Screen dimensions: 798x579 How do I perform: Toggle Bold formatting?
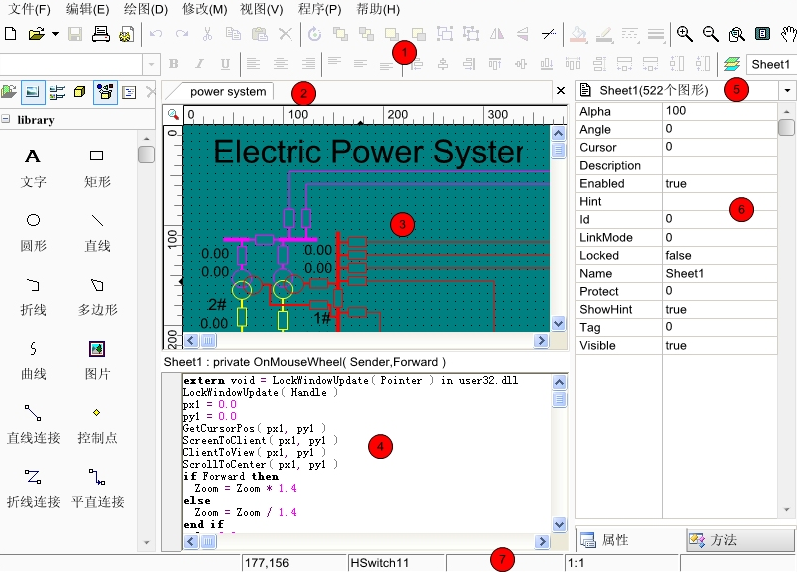point(174,64)
